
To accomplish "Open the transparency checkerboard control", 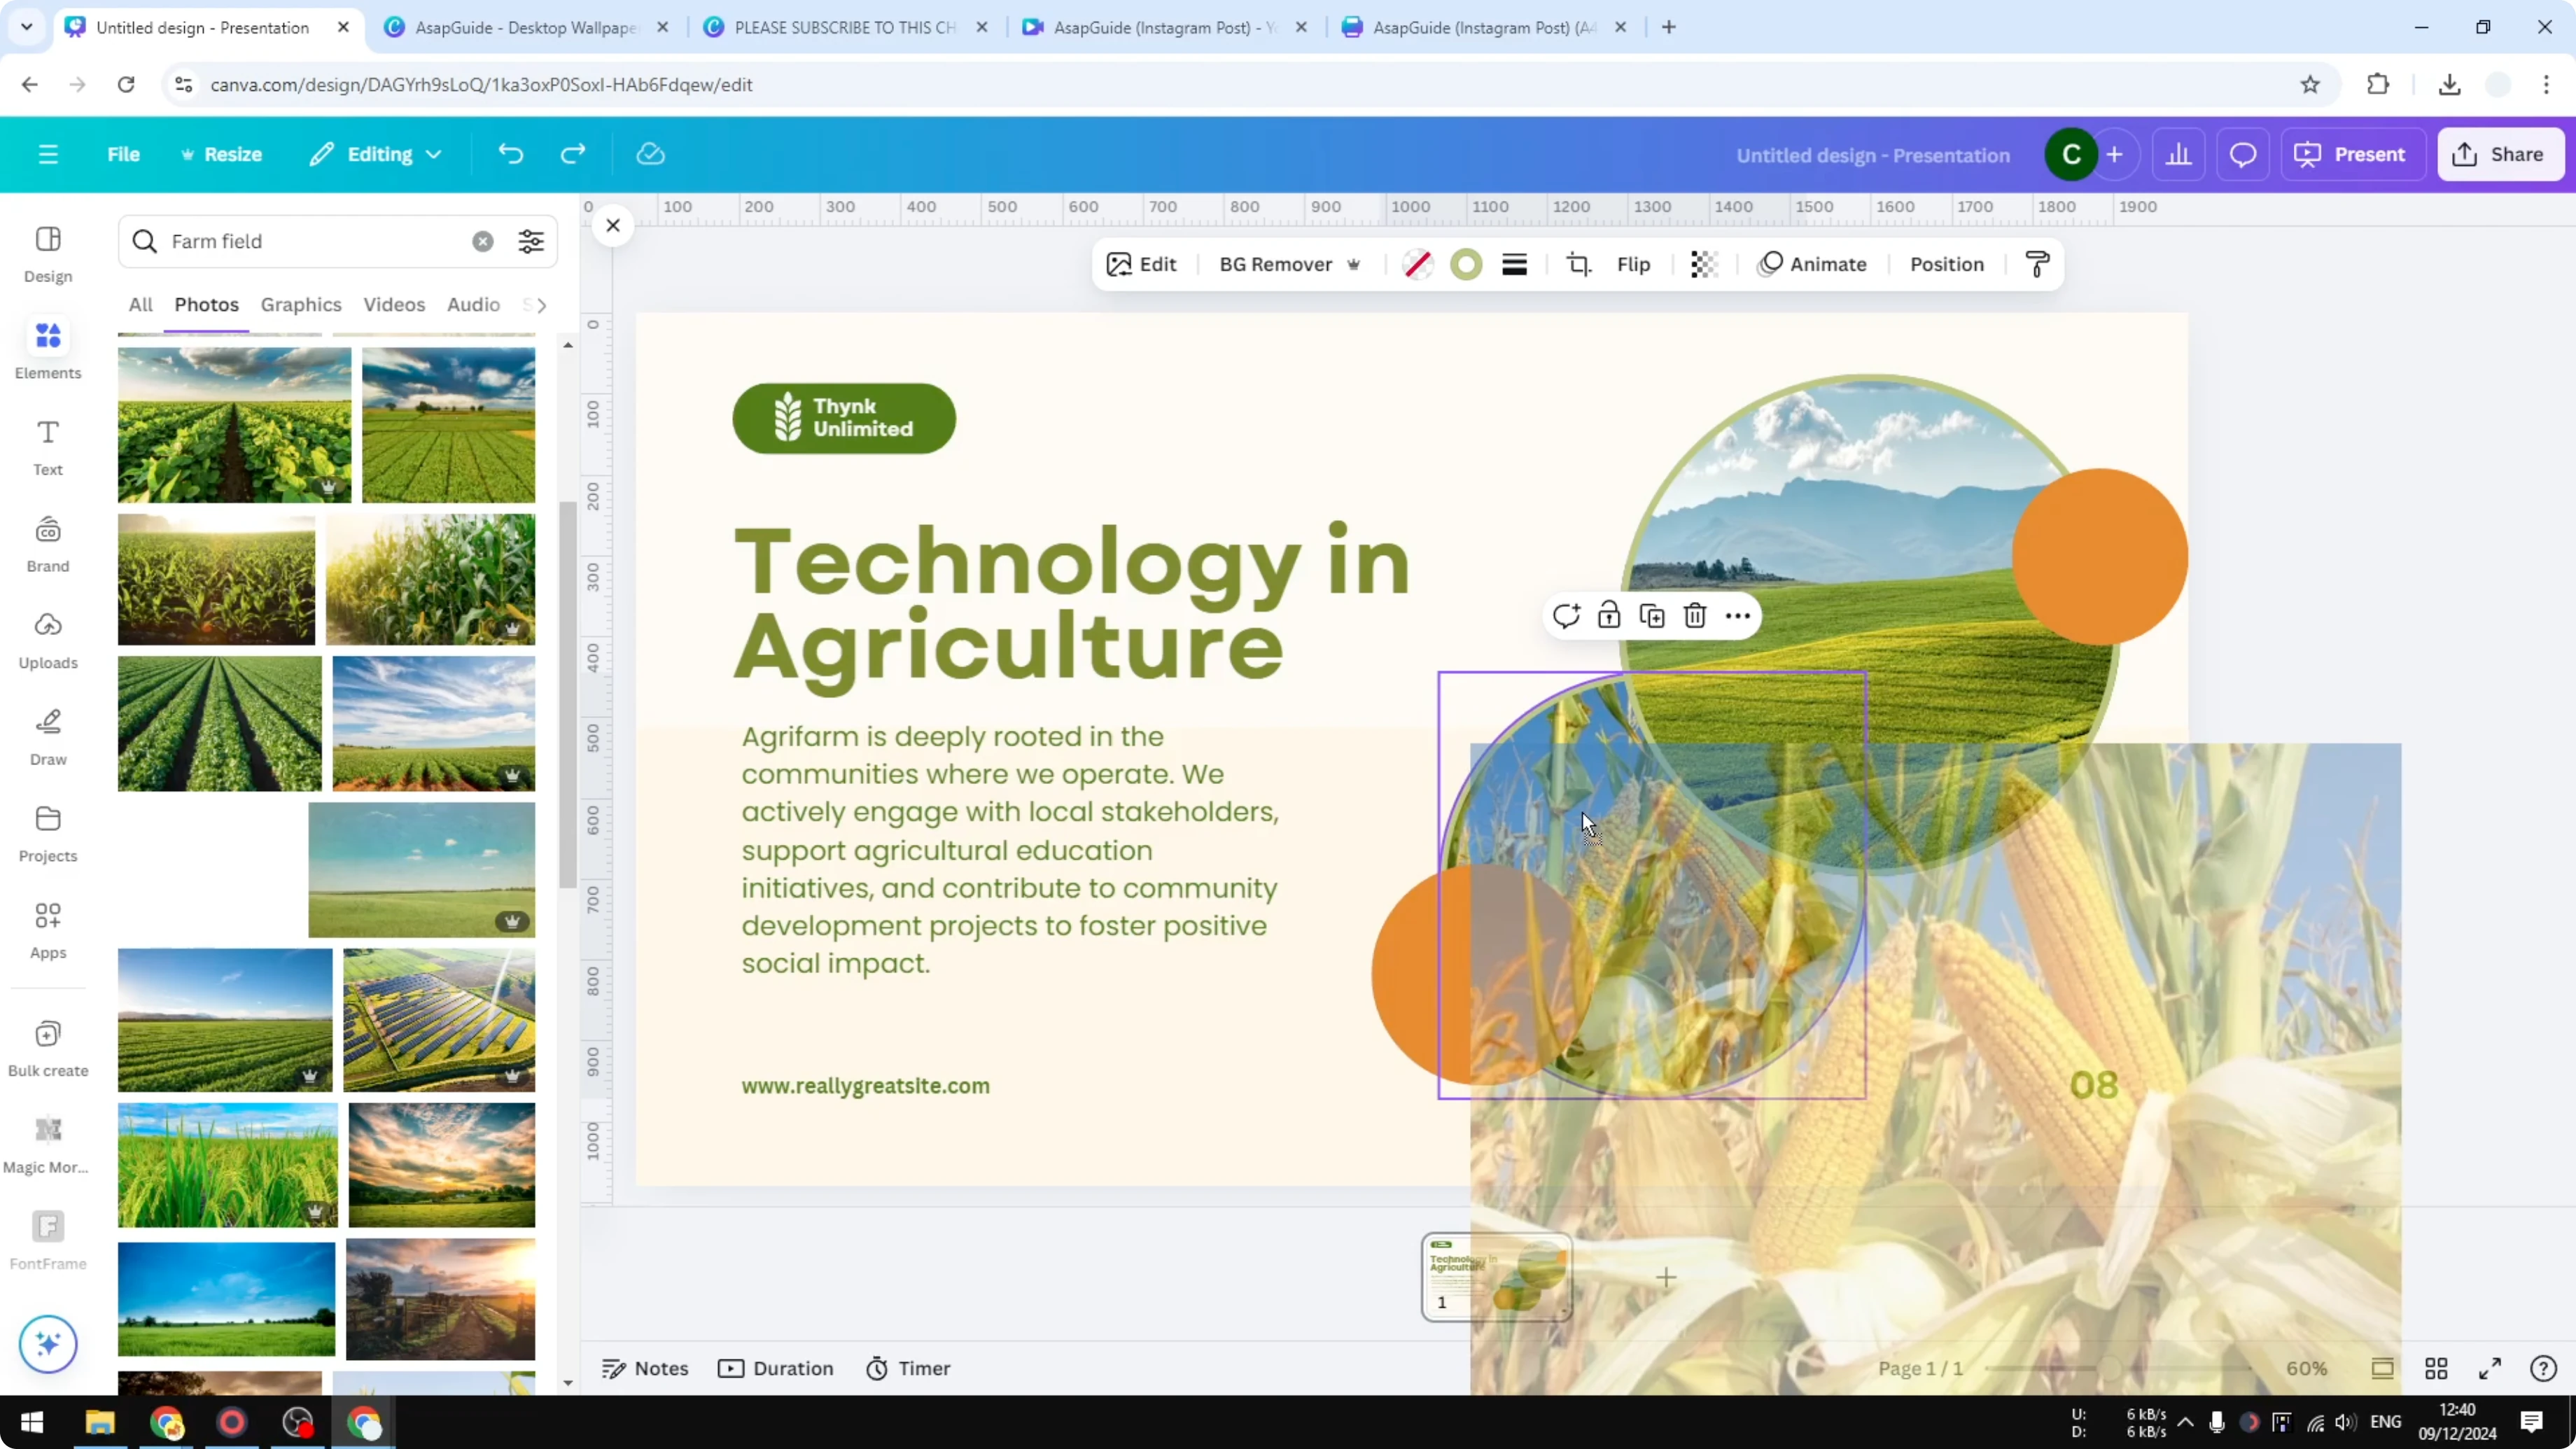I will (x=1703, y=264).
